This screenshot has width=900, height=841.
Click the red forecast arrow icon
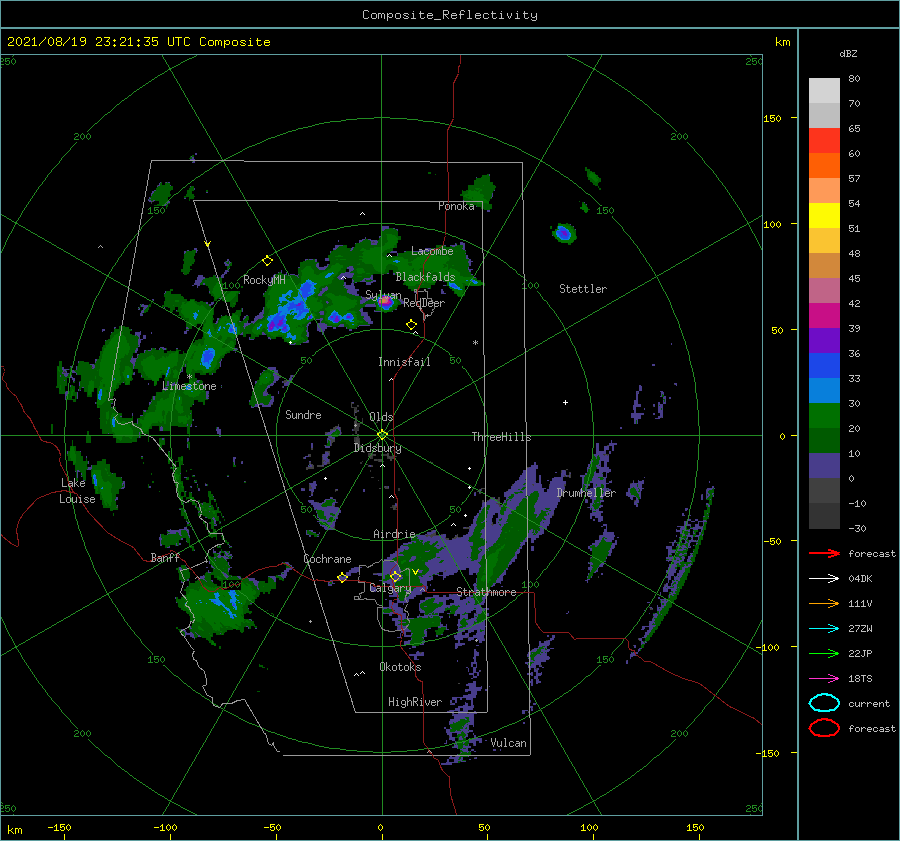point(824,553)
